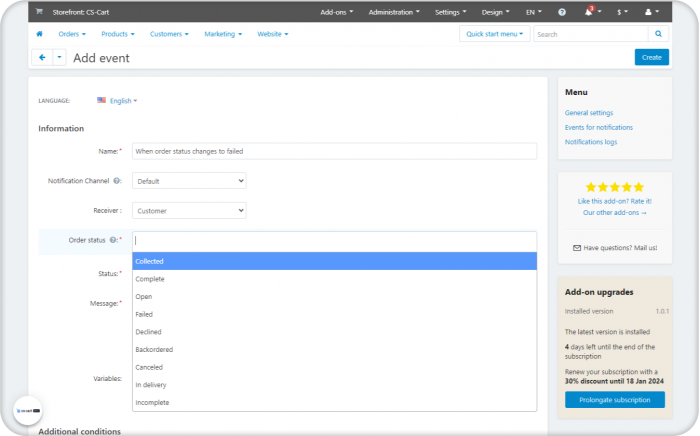Viewport: 700px width, 436px height.
Task: Select In delivery order status option
Action: coord(334,385)
